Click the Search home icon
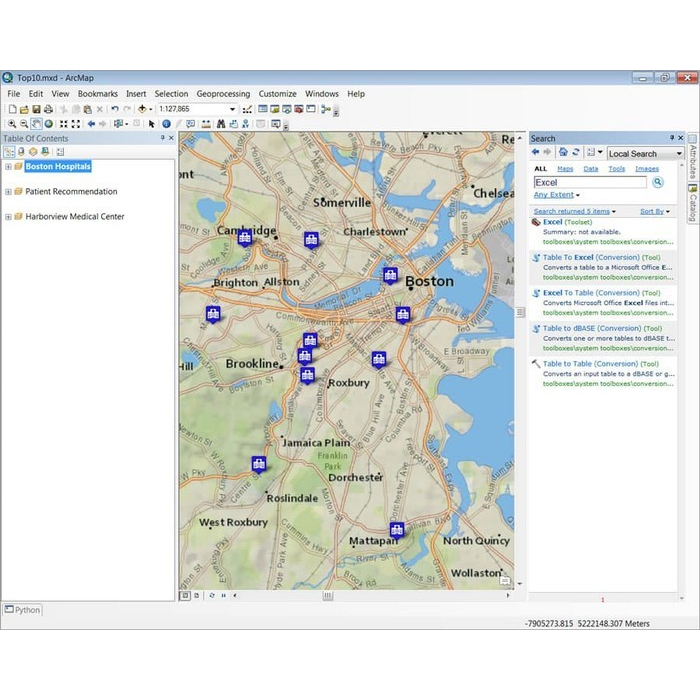Image resolution: width=700 pixels, height=700 pixels. [x=563, y=153]
